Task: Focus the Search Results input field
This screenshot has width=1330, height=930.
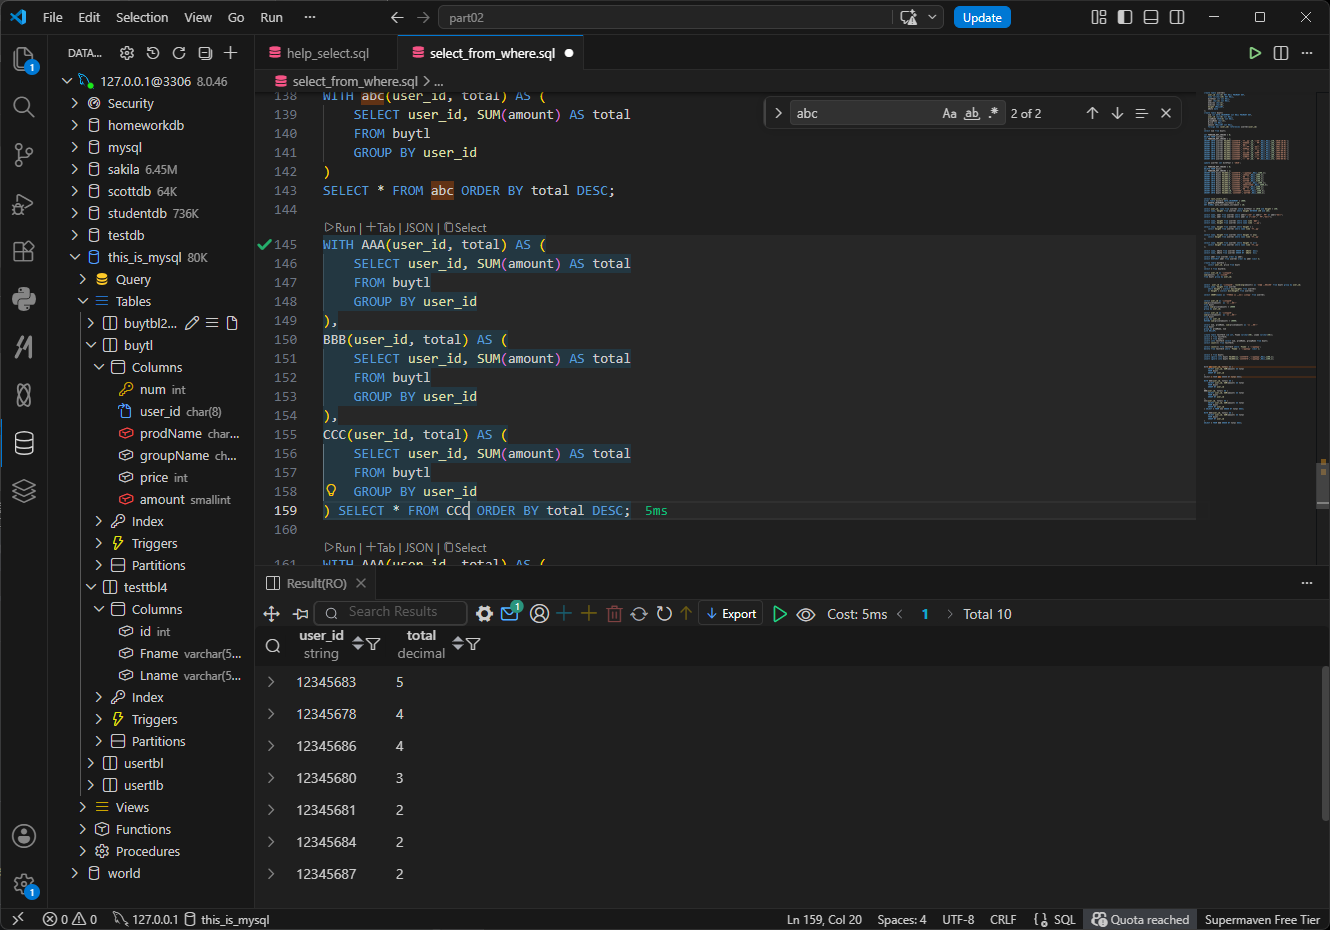Action: (x=391, y=612)
